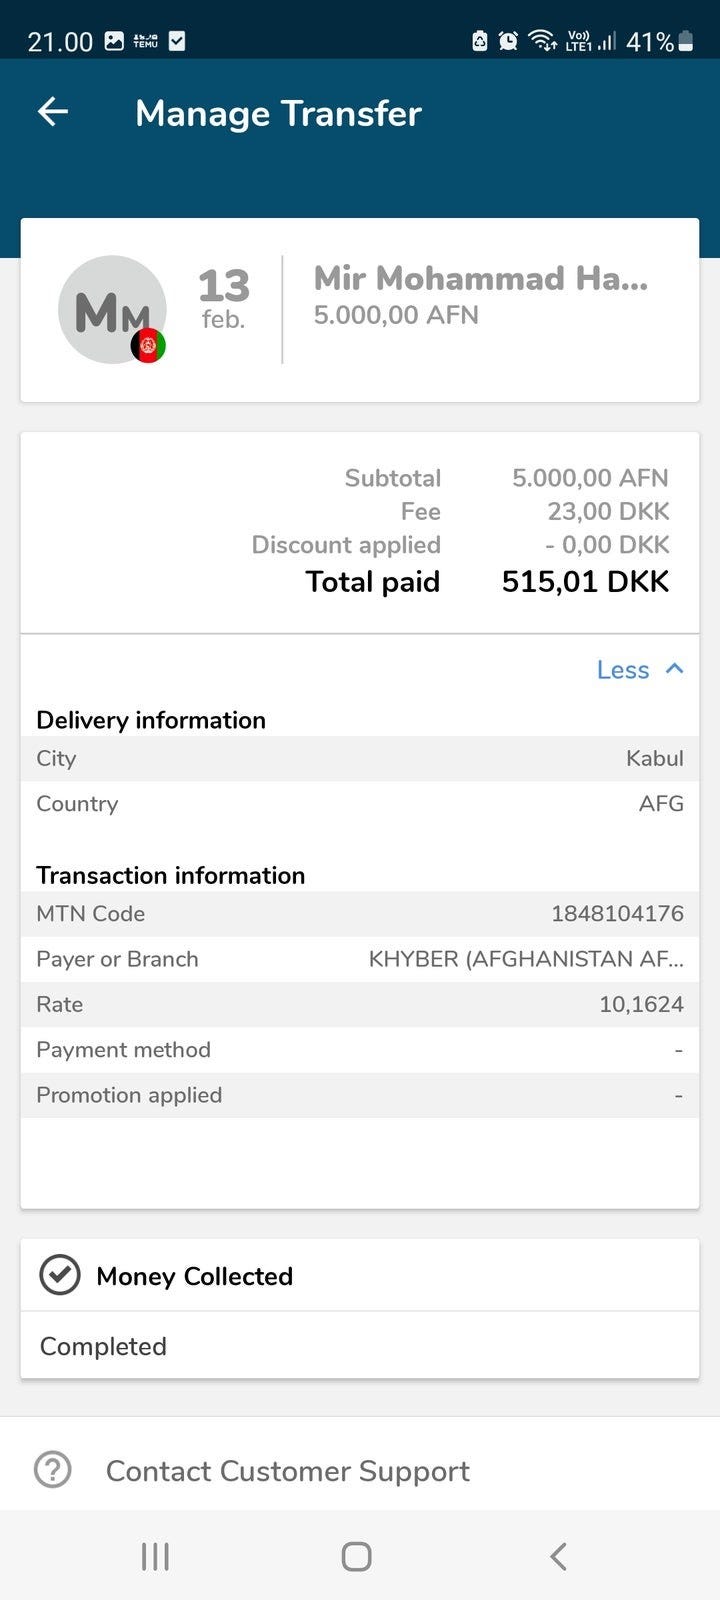
Task: Tap the MTN Code 1848104176 row
Action: click(x=360, y=913)
